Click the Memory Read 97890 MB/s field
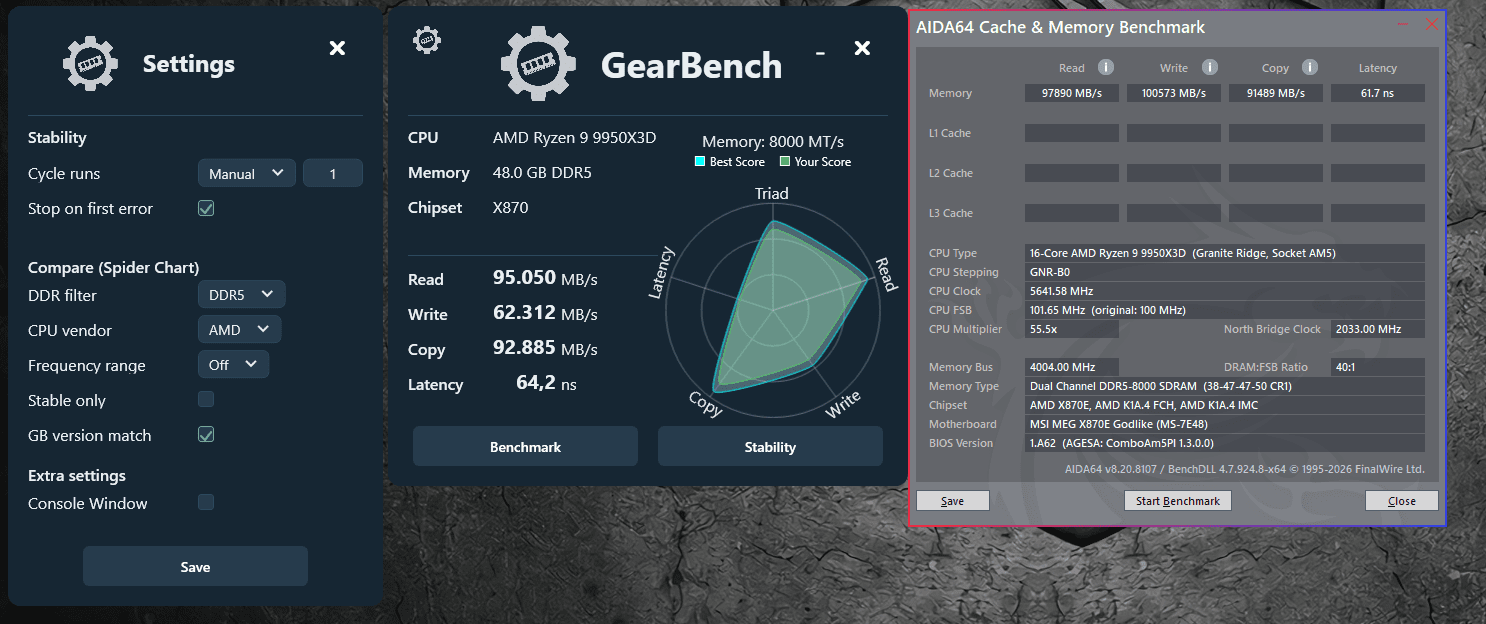1486x624 pixels. pos(1072,93)
